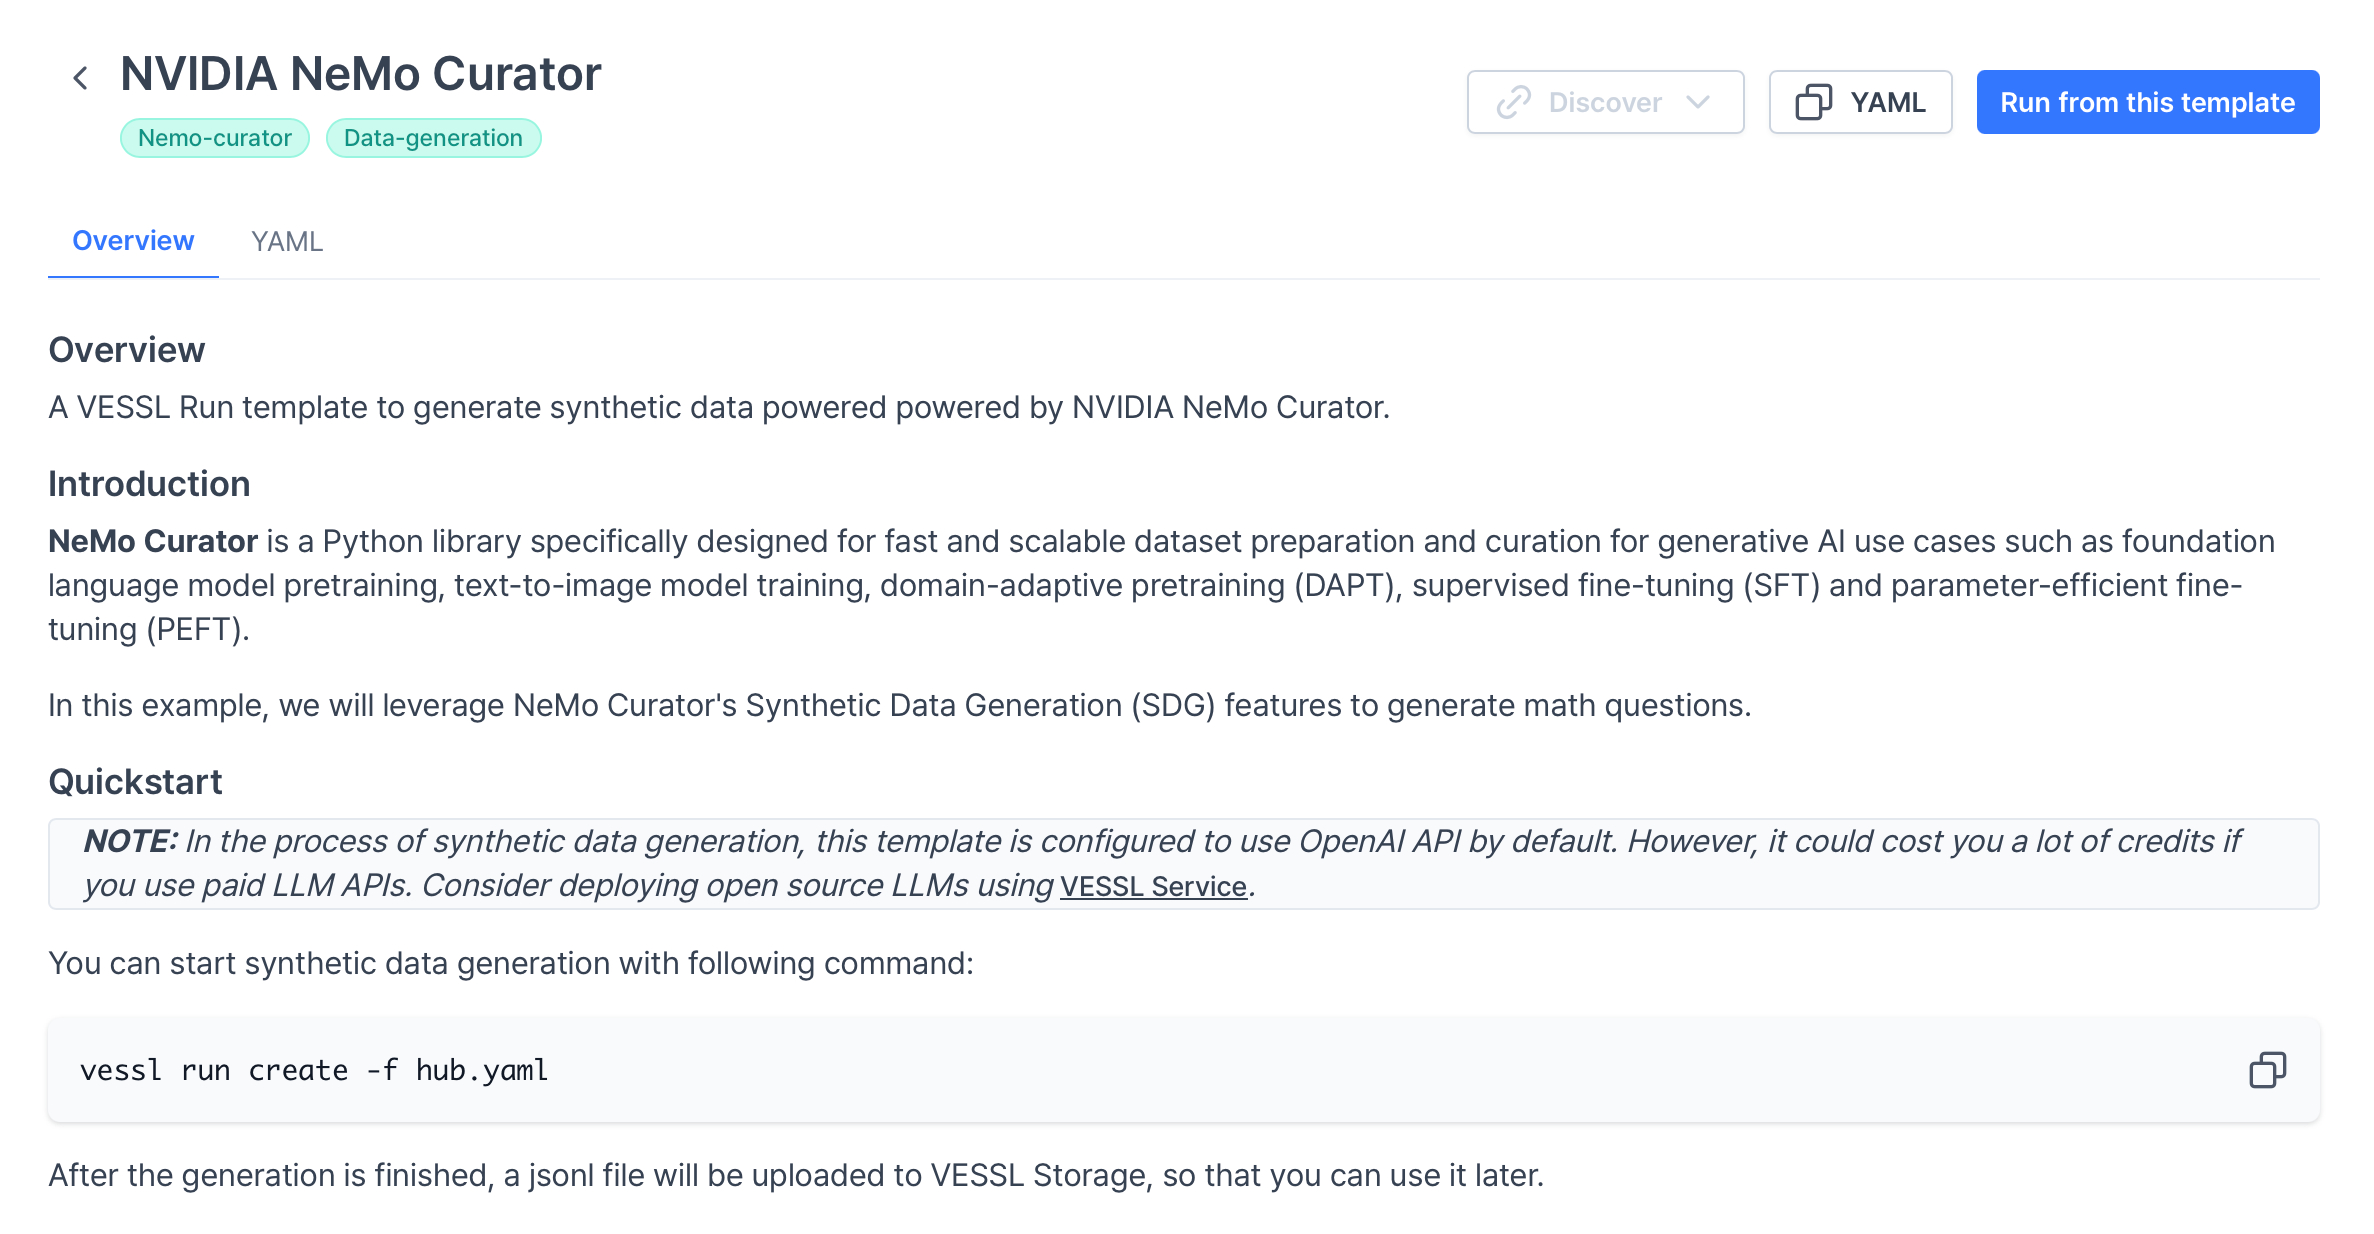This screenshot has width=2374, height=1234.
Task: Select the Overview tab
Action: 132,241
